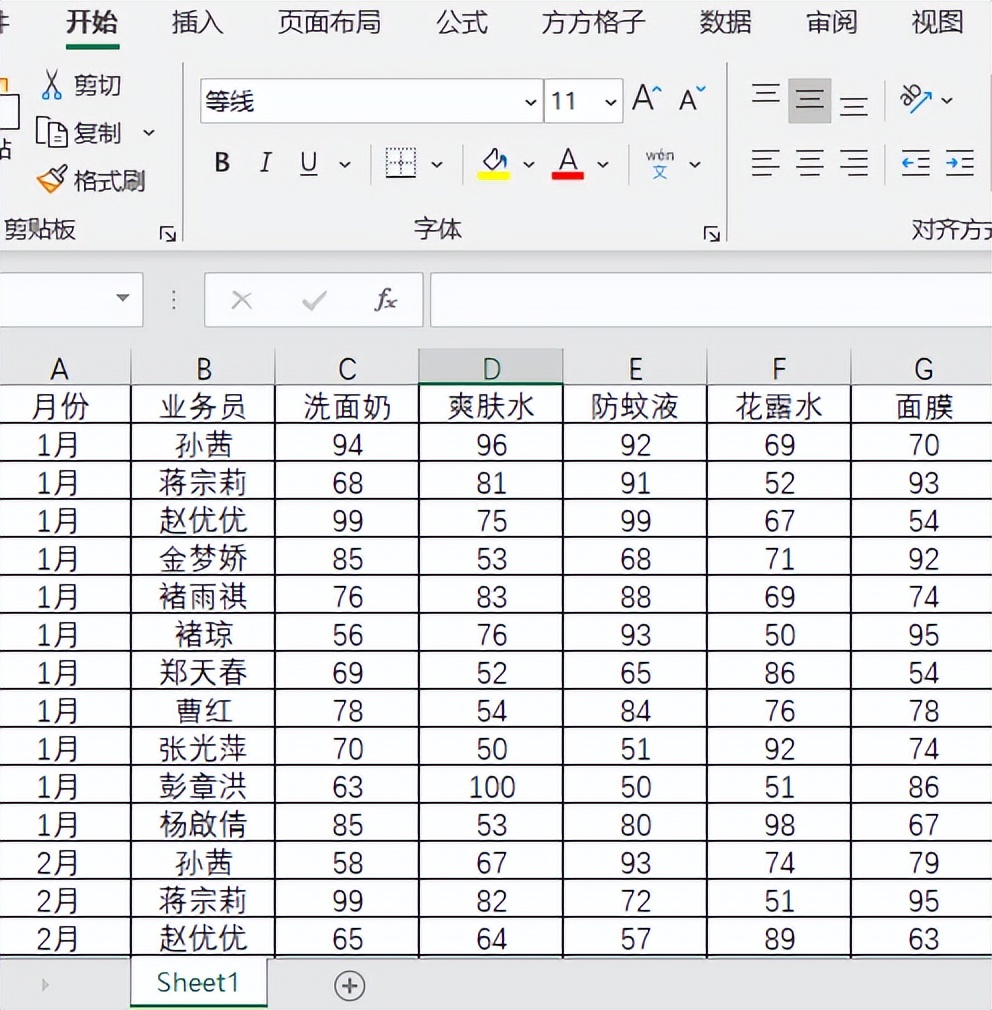Click the 洗面奶 header cell

(x=347, y=405)
